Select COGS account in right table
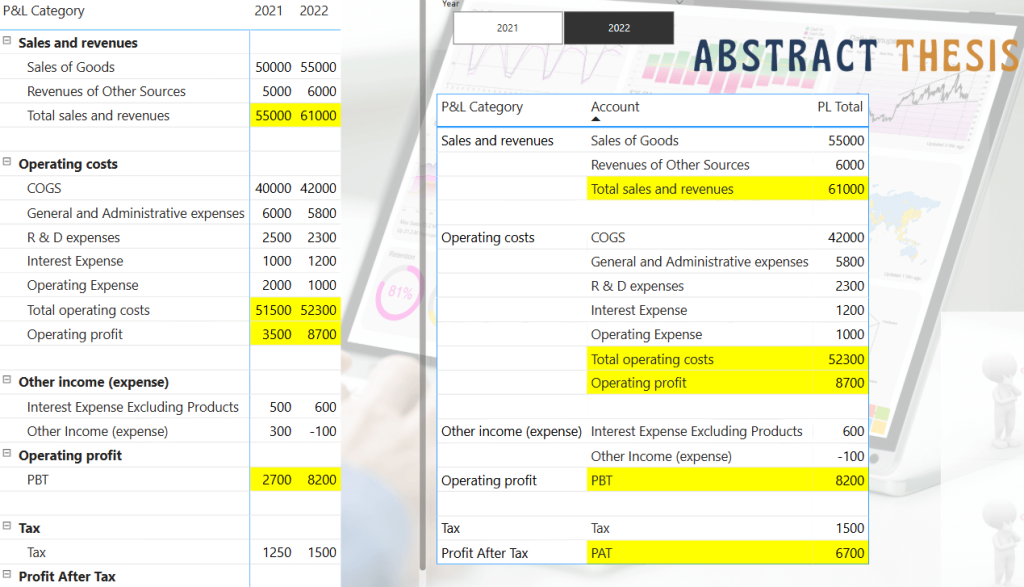 [x=608, y=238]
